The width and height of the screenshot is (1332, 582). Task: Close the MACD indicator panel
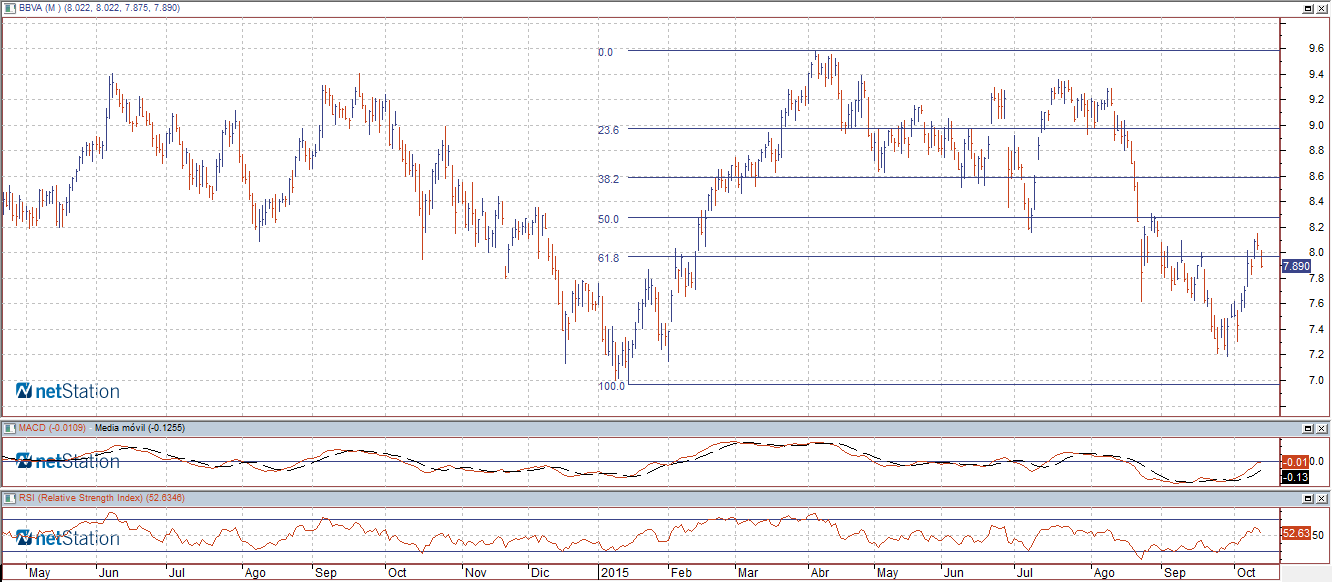[x=1323, y=428]
